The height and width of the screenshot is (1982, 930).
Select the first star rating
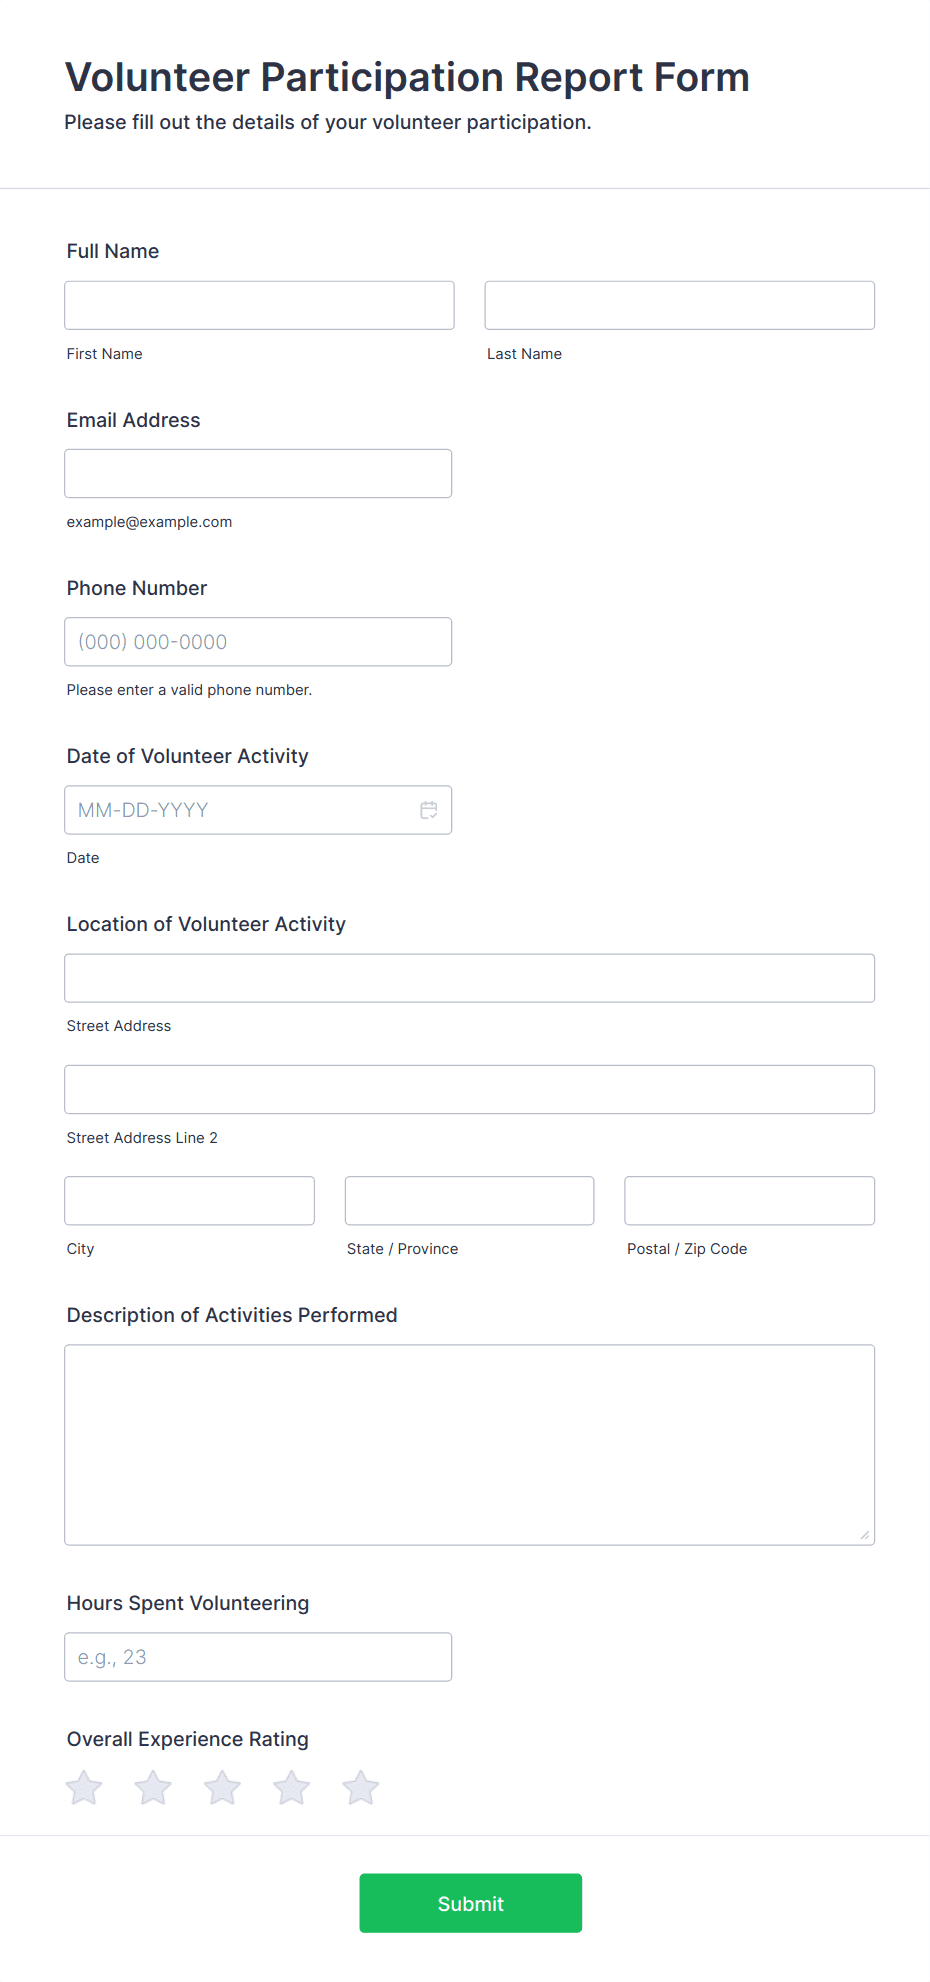pyautogui.click(x=83, y=1787)
